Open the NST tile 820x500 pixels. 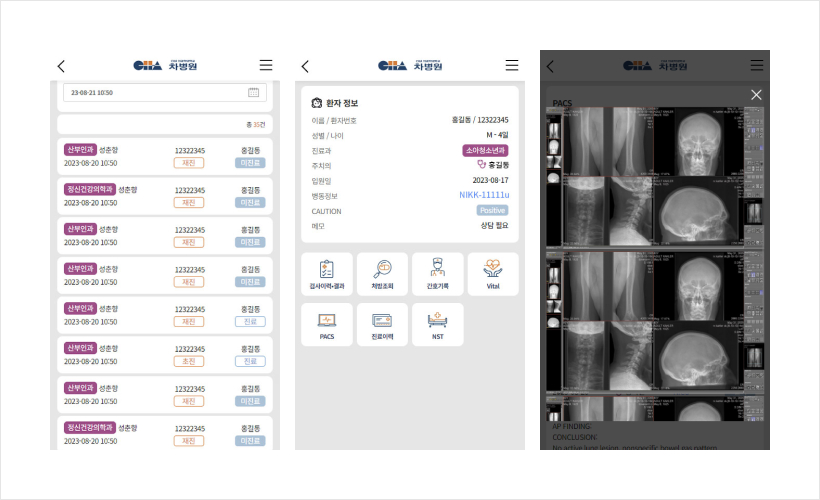click(438, 324)
